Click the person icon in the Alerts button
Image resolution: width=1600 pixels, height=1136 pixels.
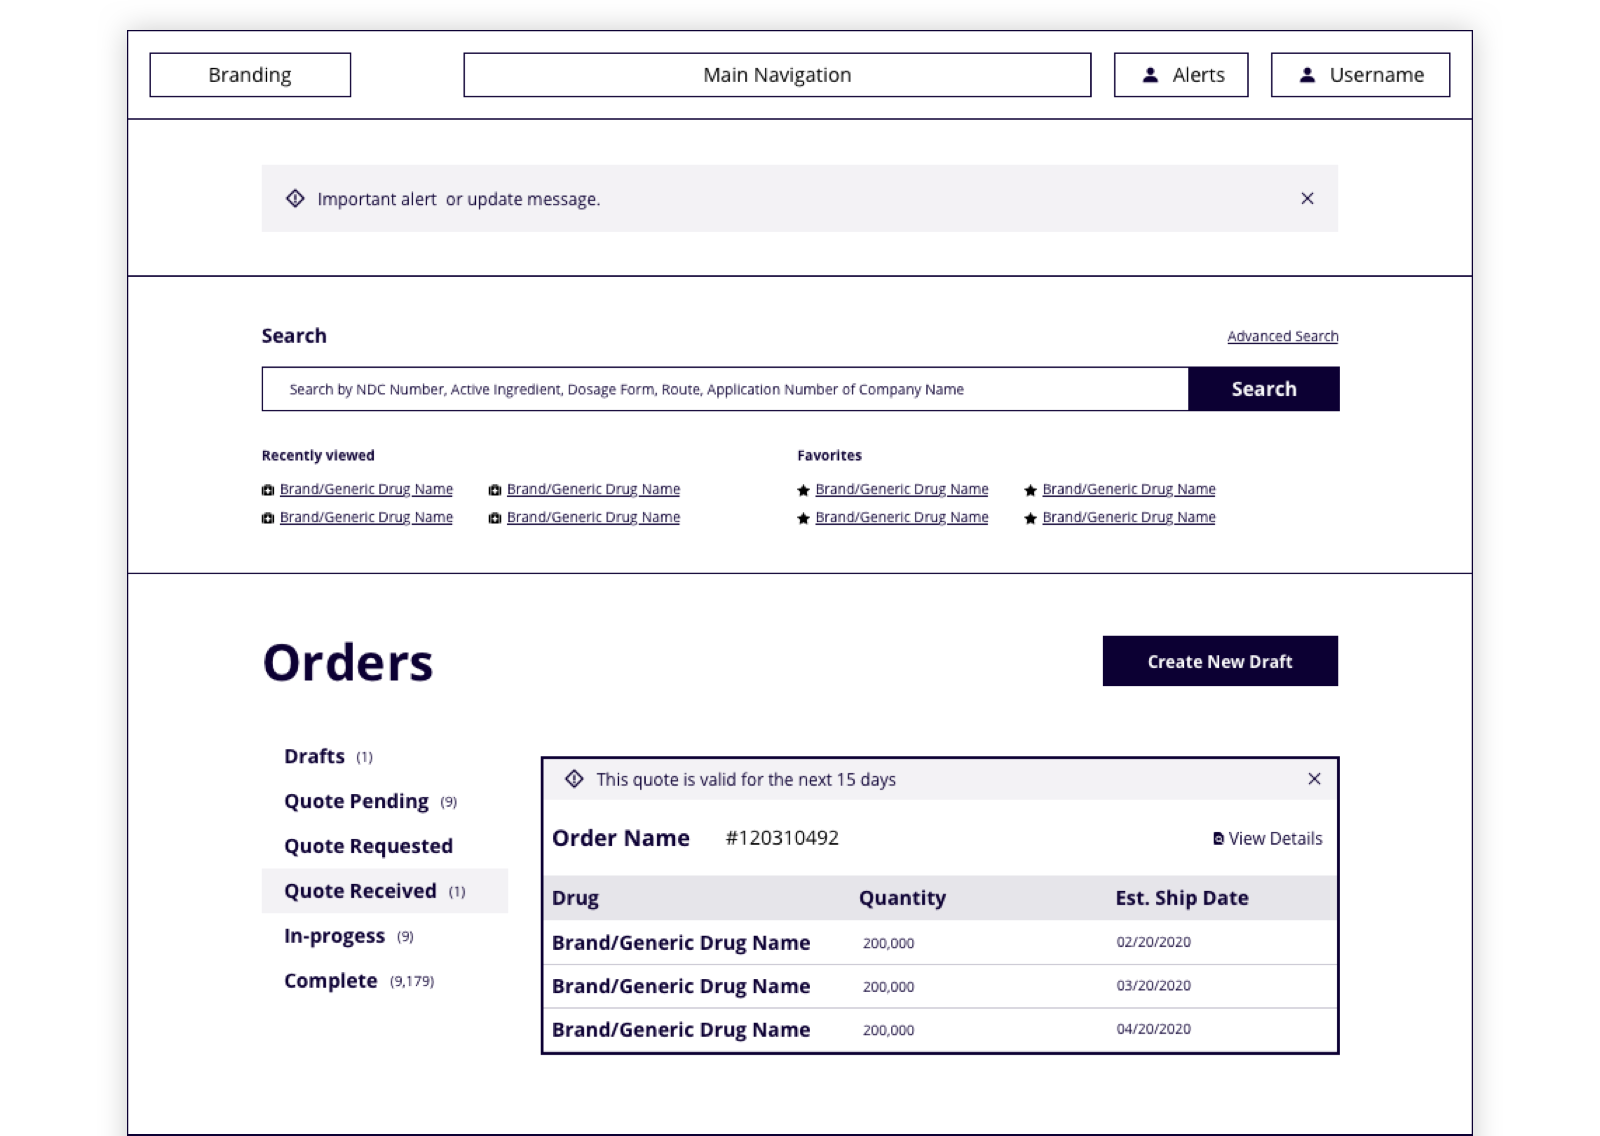[1150, 75]
